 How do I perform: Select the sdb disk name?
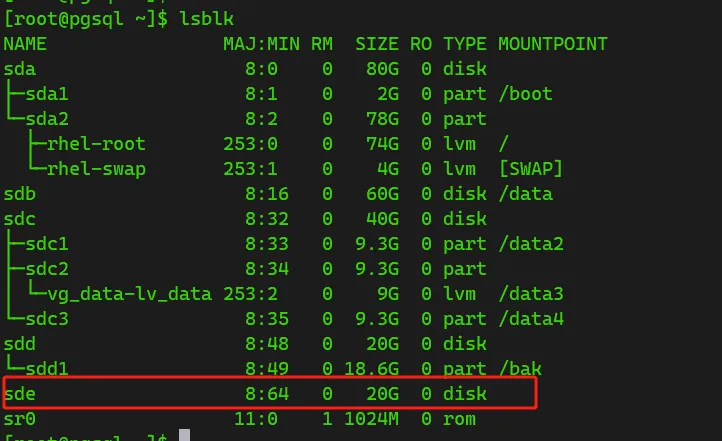click(19, 194)
